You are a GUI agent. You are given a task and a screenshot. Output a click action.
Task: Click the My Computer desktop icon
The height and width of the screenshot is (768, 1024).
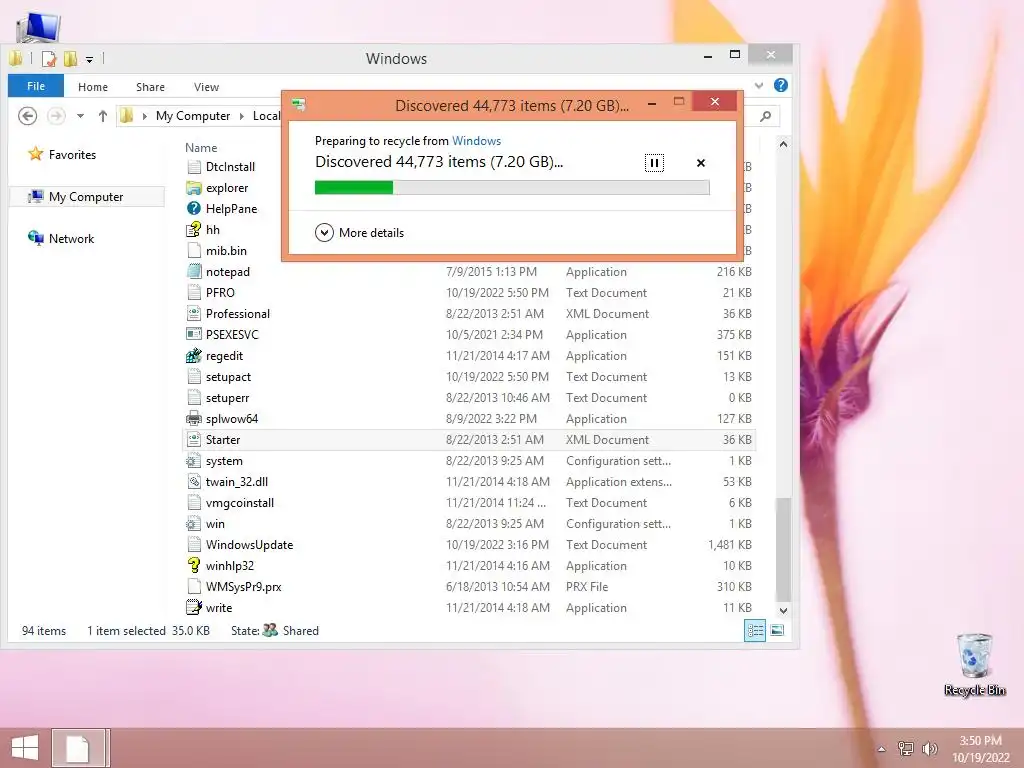[38, 27]
